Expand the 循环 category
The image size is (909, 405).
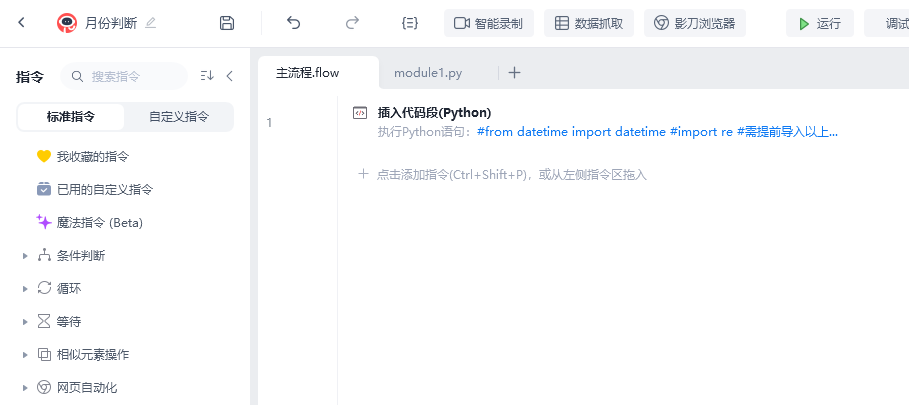(25, 289)
